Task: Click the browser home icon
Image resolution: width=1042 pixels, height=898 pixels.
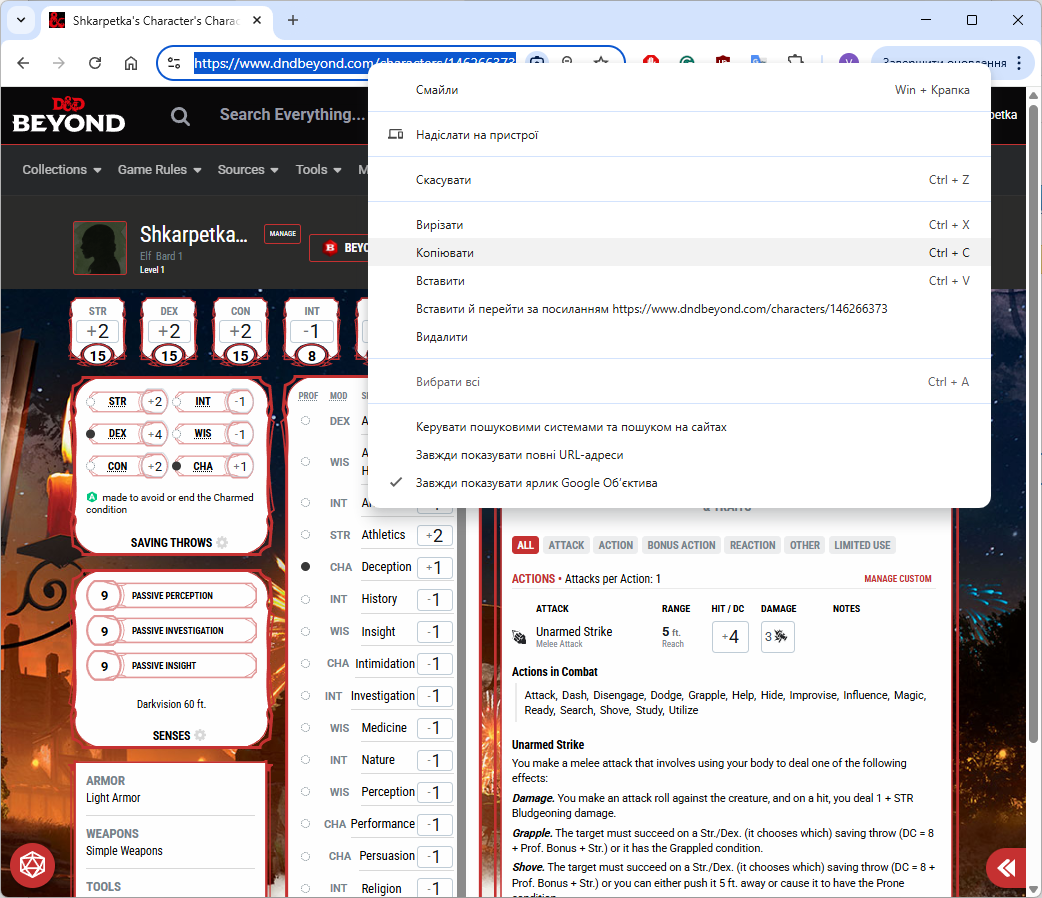Action: (131, 63)
